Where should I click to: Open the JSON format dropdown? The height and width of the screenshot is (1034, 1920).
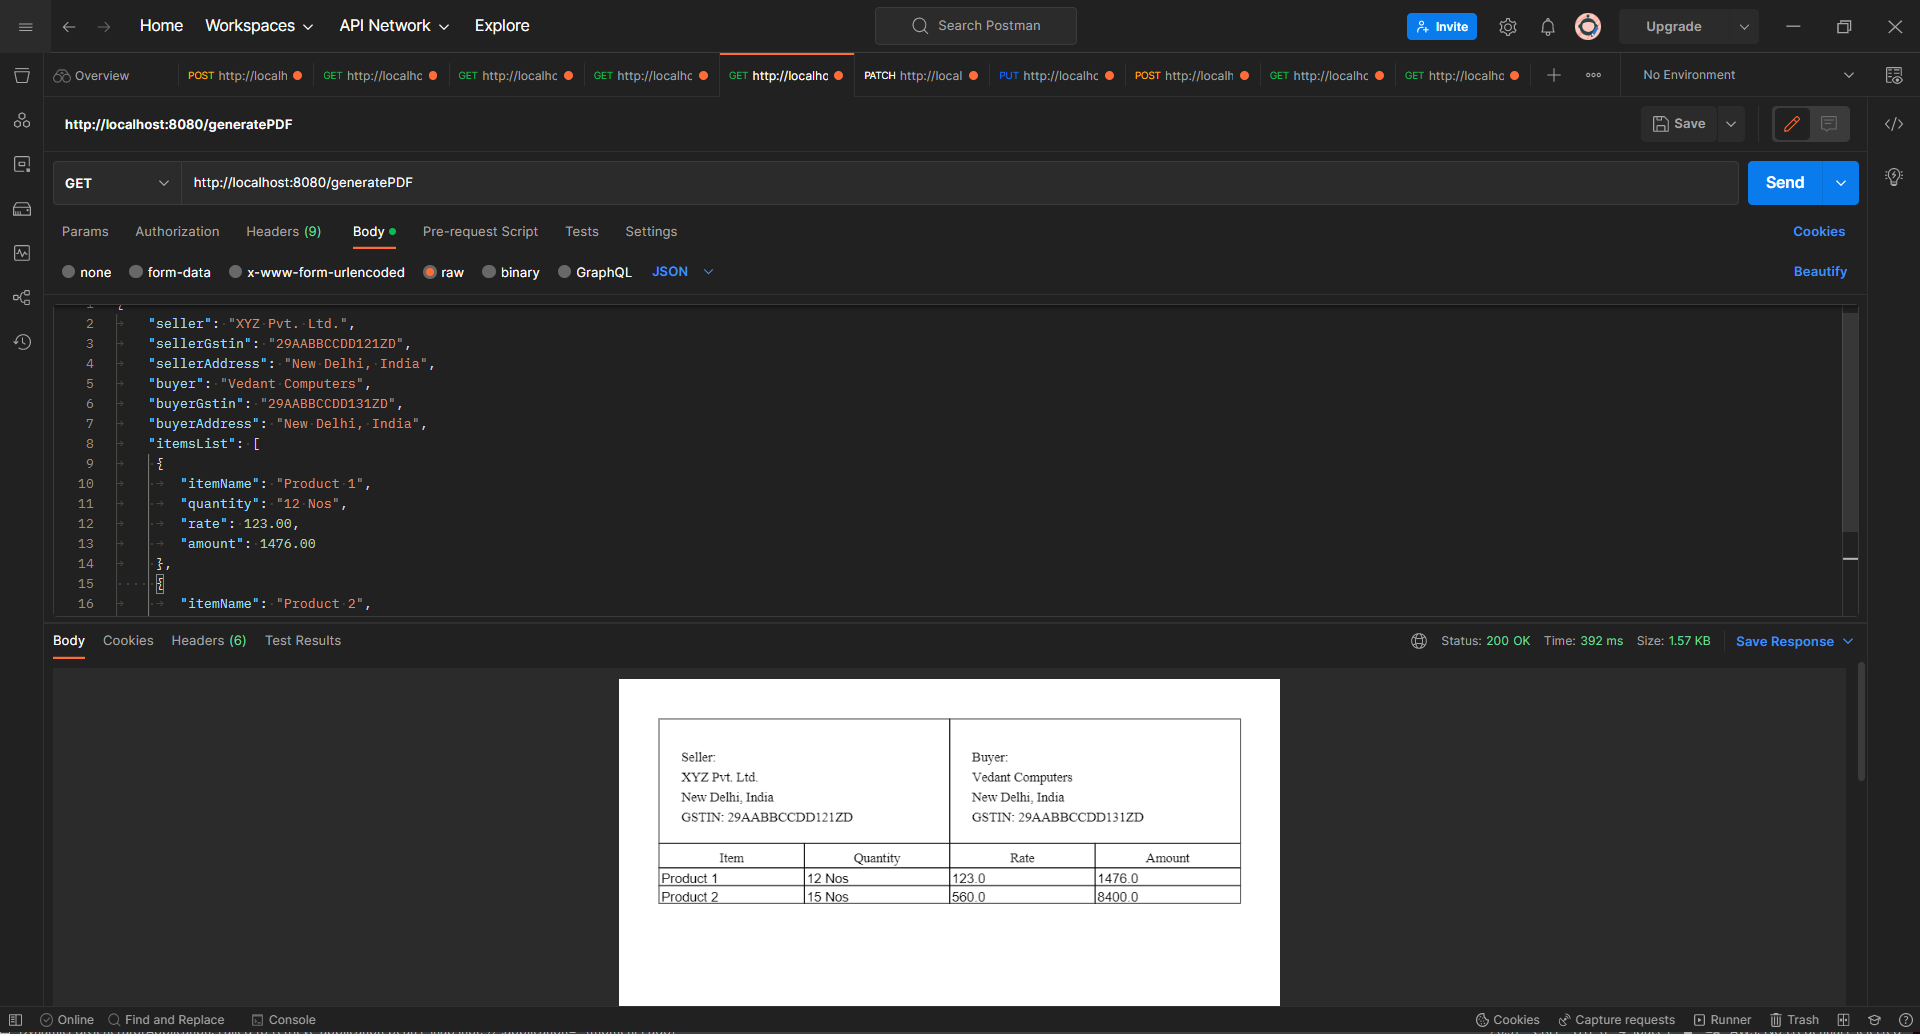[683, 271]
